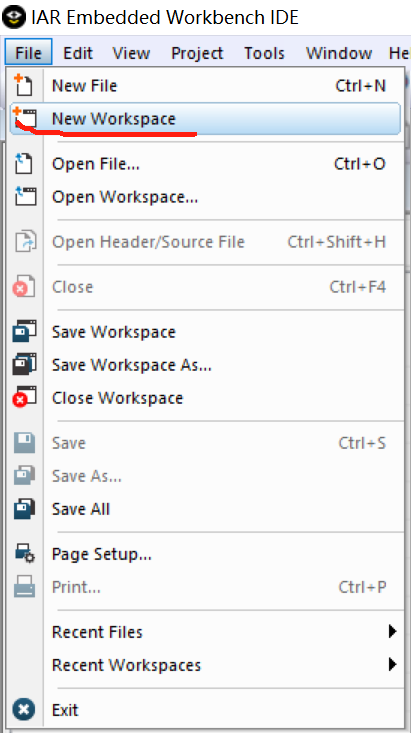
Task: Click the Exit circle-x icon
Action: pos(24,710)
